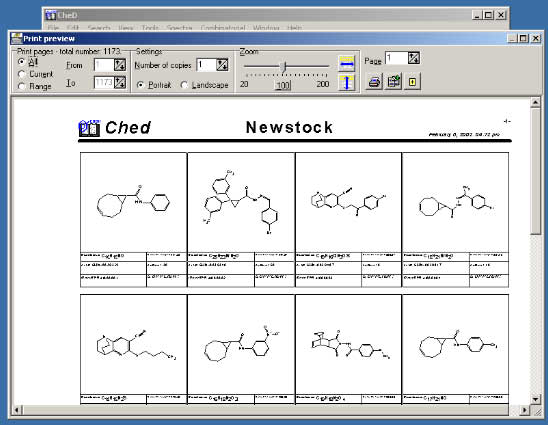Close the background ChemD window

click(501, 15)
